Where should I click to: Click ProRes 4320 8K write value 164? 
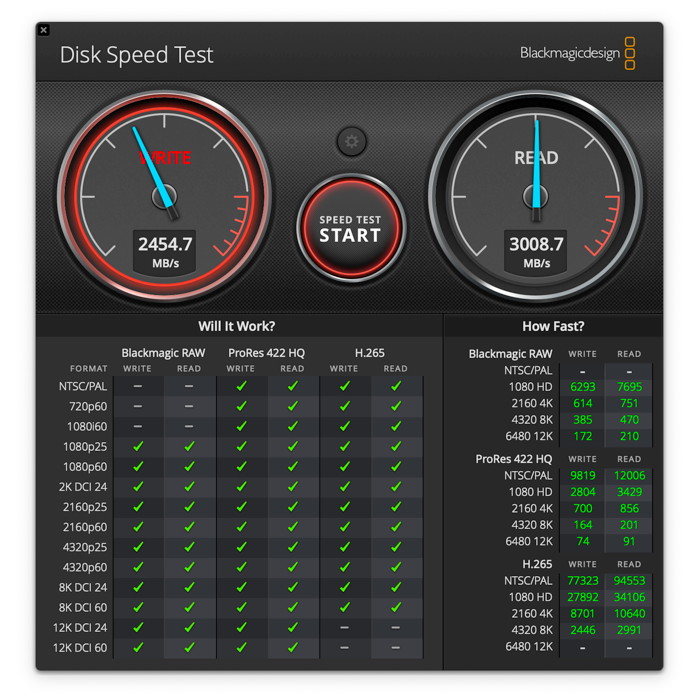[583, 525]
